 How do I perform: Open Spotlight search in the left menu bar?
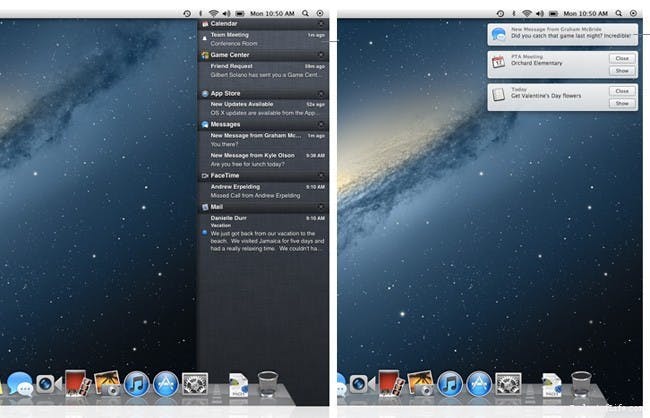click(306, 13)
